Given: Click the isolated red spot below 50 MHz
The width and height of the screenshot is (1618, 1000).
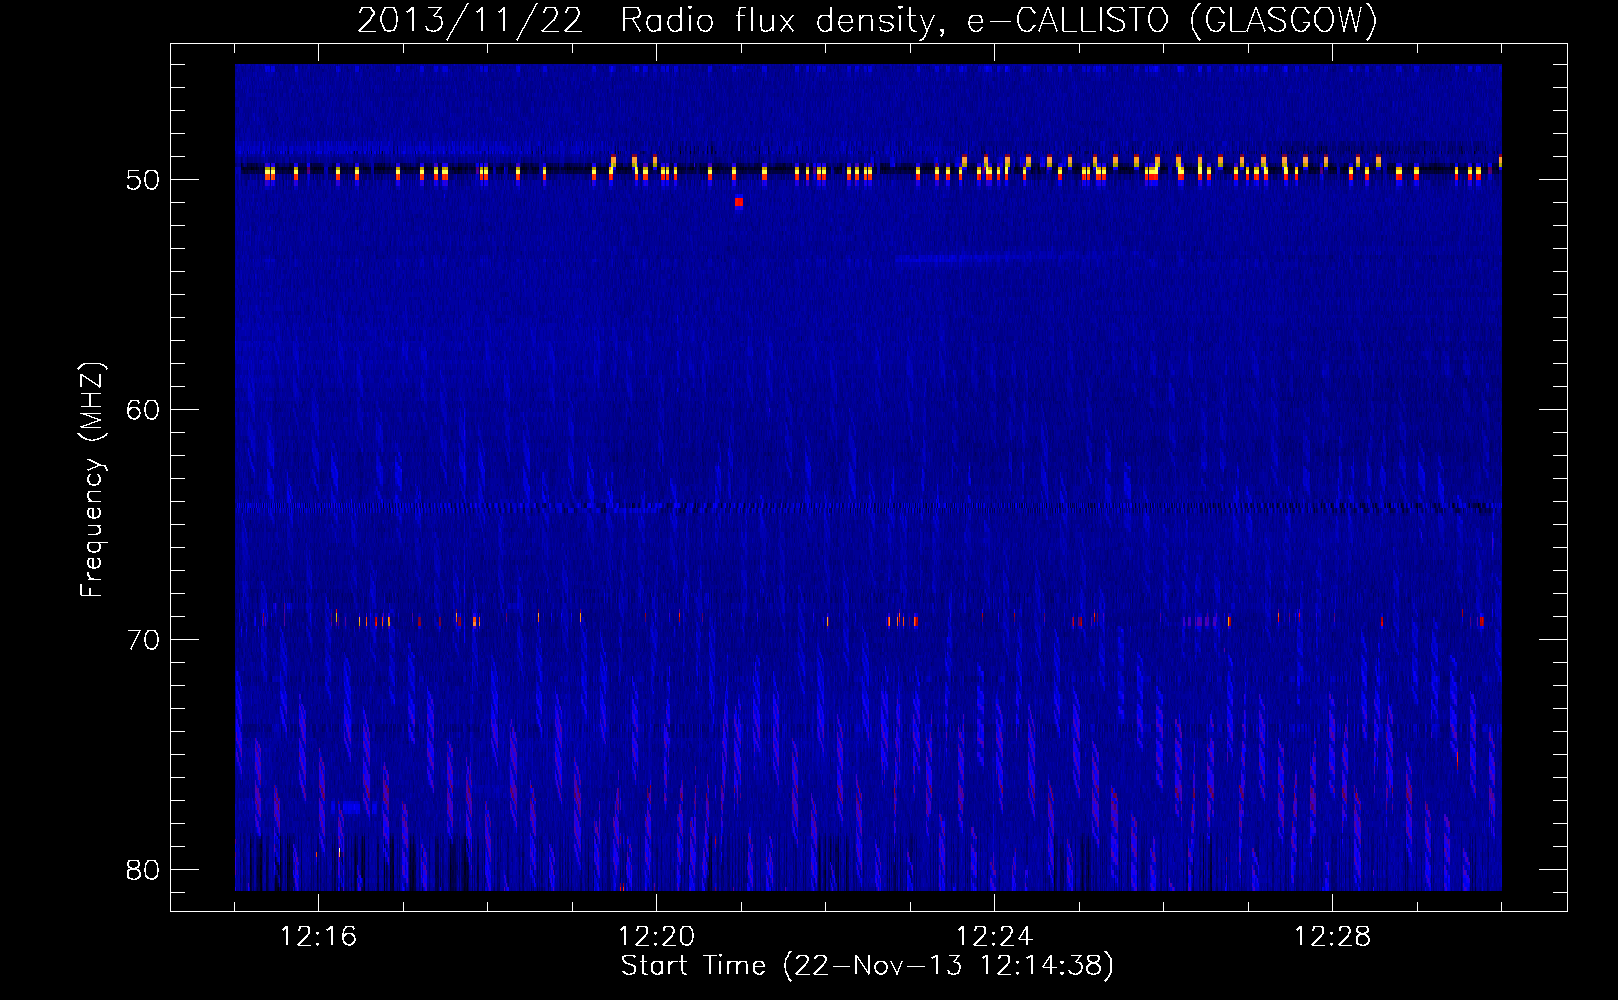Looking at the screenshot, I should pyautogui.click(x=739, y=202).
